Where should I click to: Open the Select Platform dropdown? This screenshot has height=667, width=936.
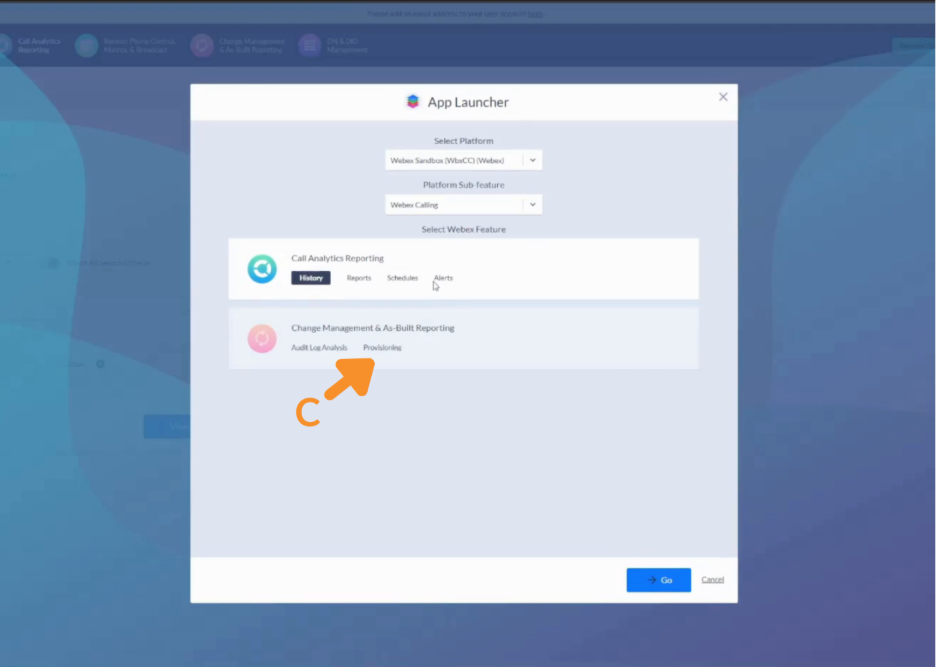pos(463,160)
